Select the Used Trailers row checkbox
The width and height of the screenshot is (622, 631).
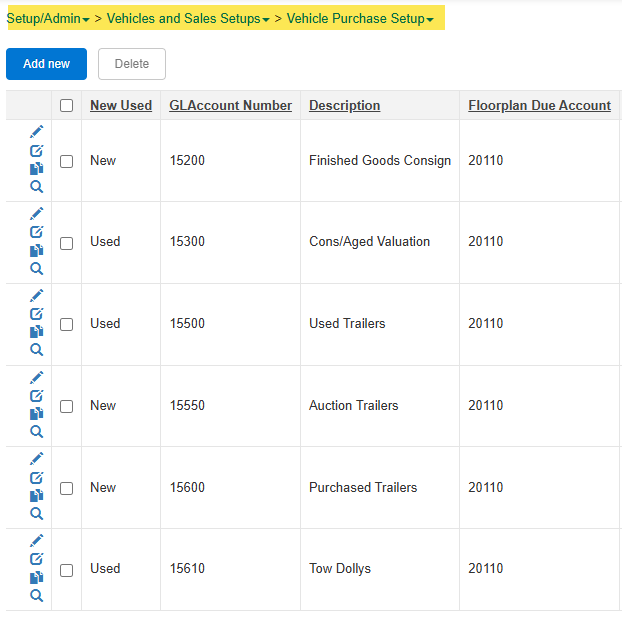[x=66, y=324]
